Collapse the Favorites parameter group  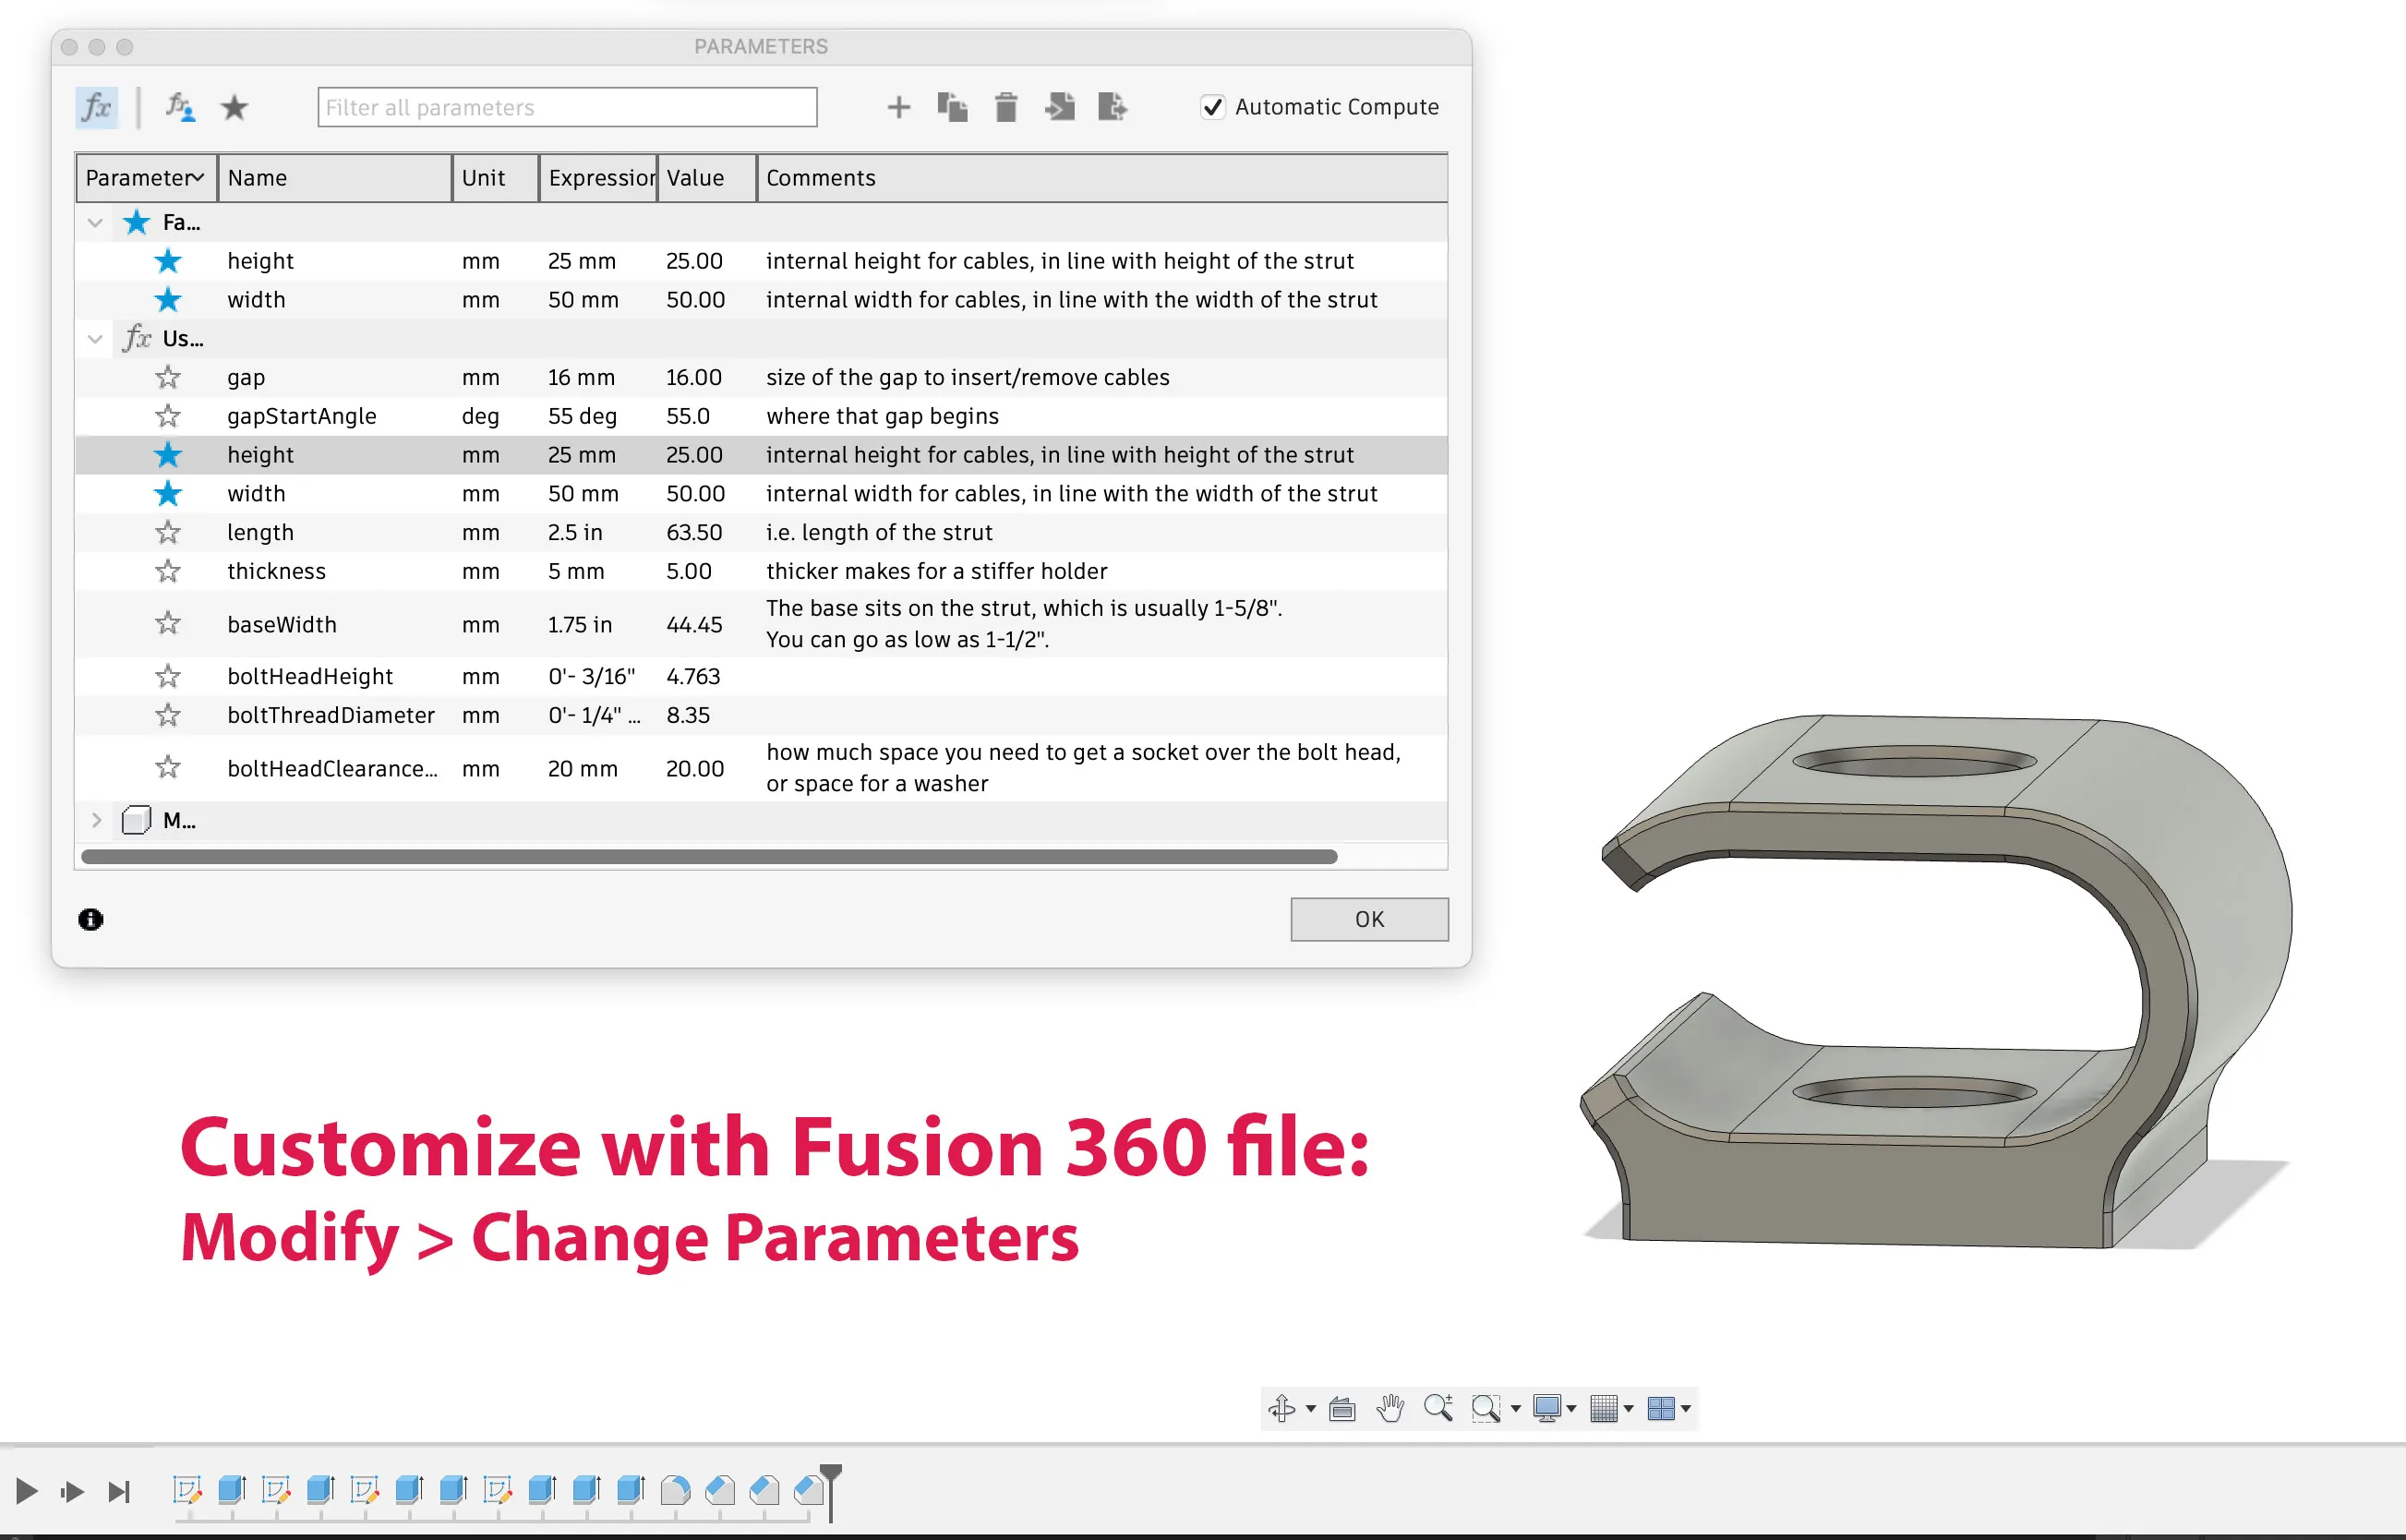95,222
